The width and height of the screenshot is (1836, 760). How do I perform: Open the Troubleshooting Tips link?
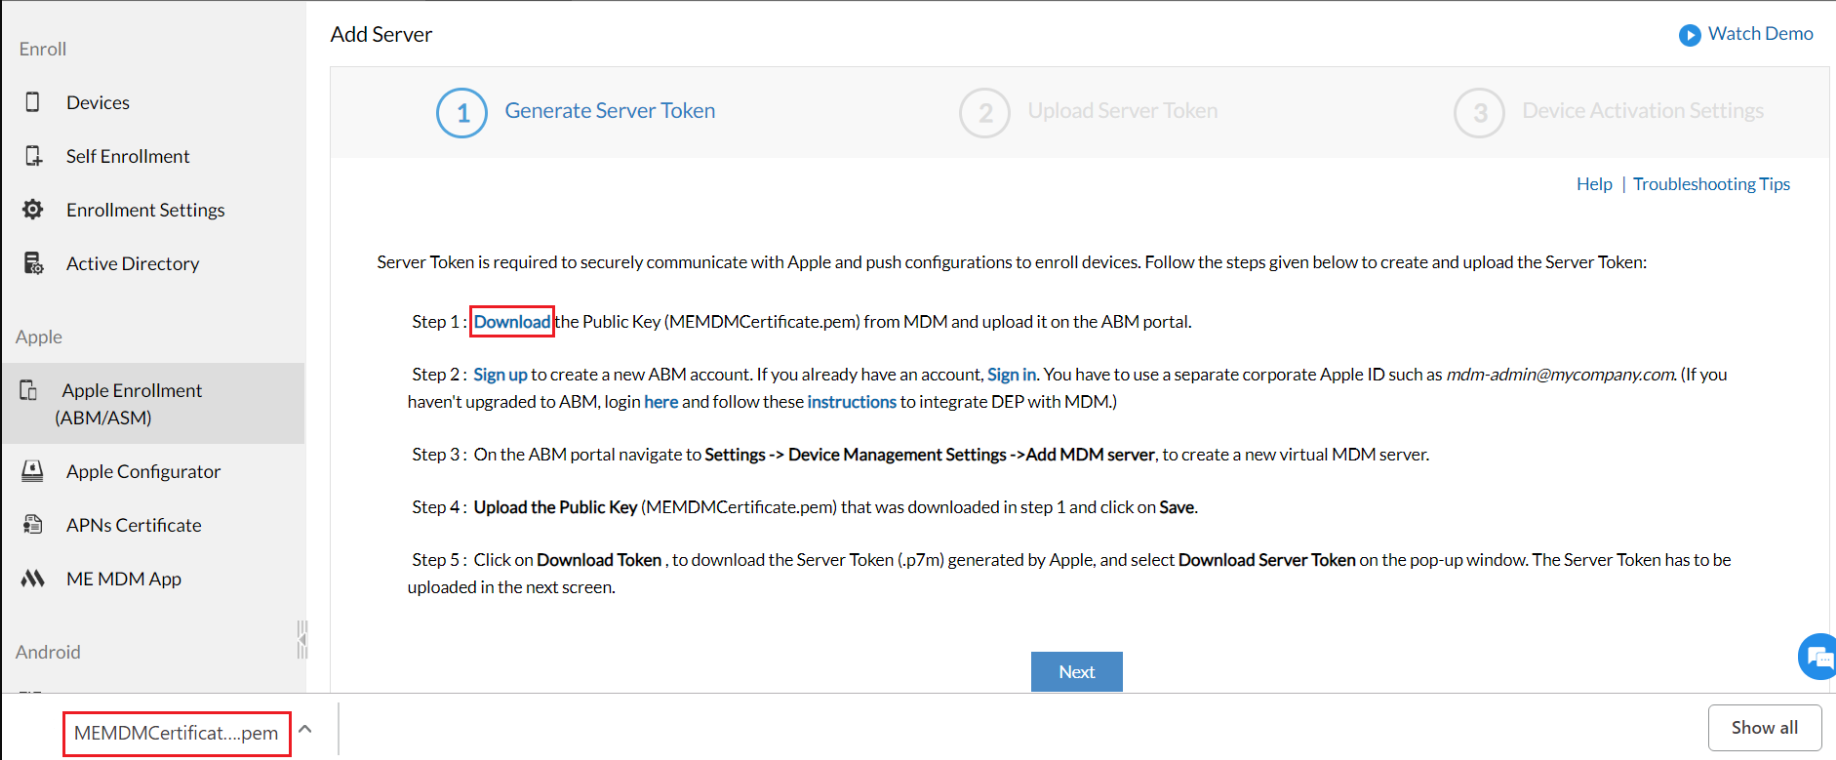[x=1711, y=184]
